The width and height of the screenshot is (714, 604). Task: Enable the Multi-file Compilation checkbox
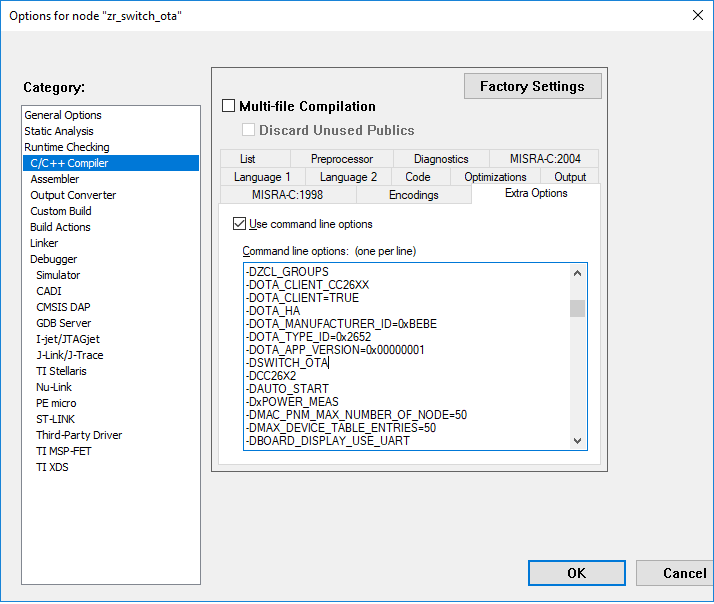click(229, 106)
